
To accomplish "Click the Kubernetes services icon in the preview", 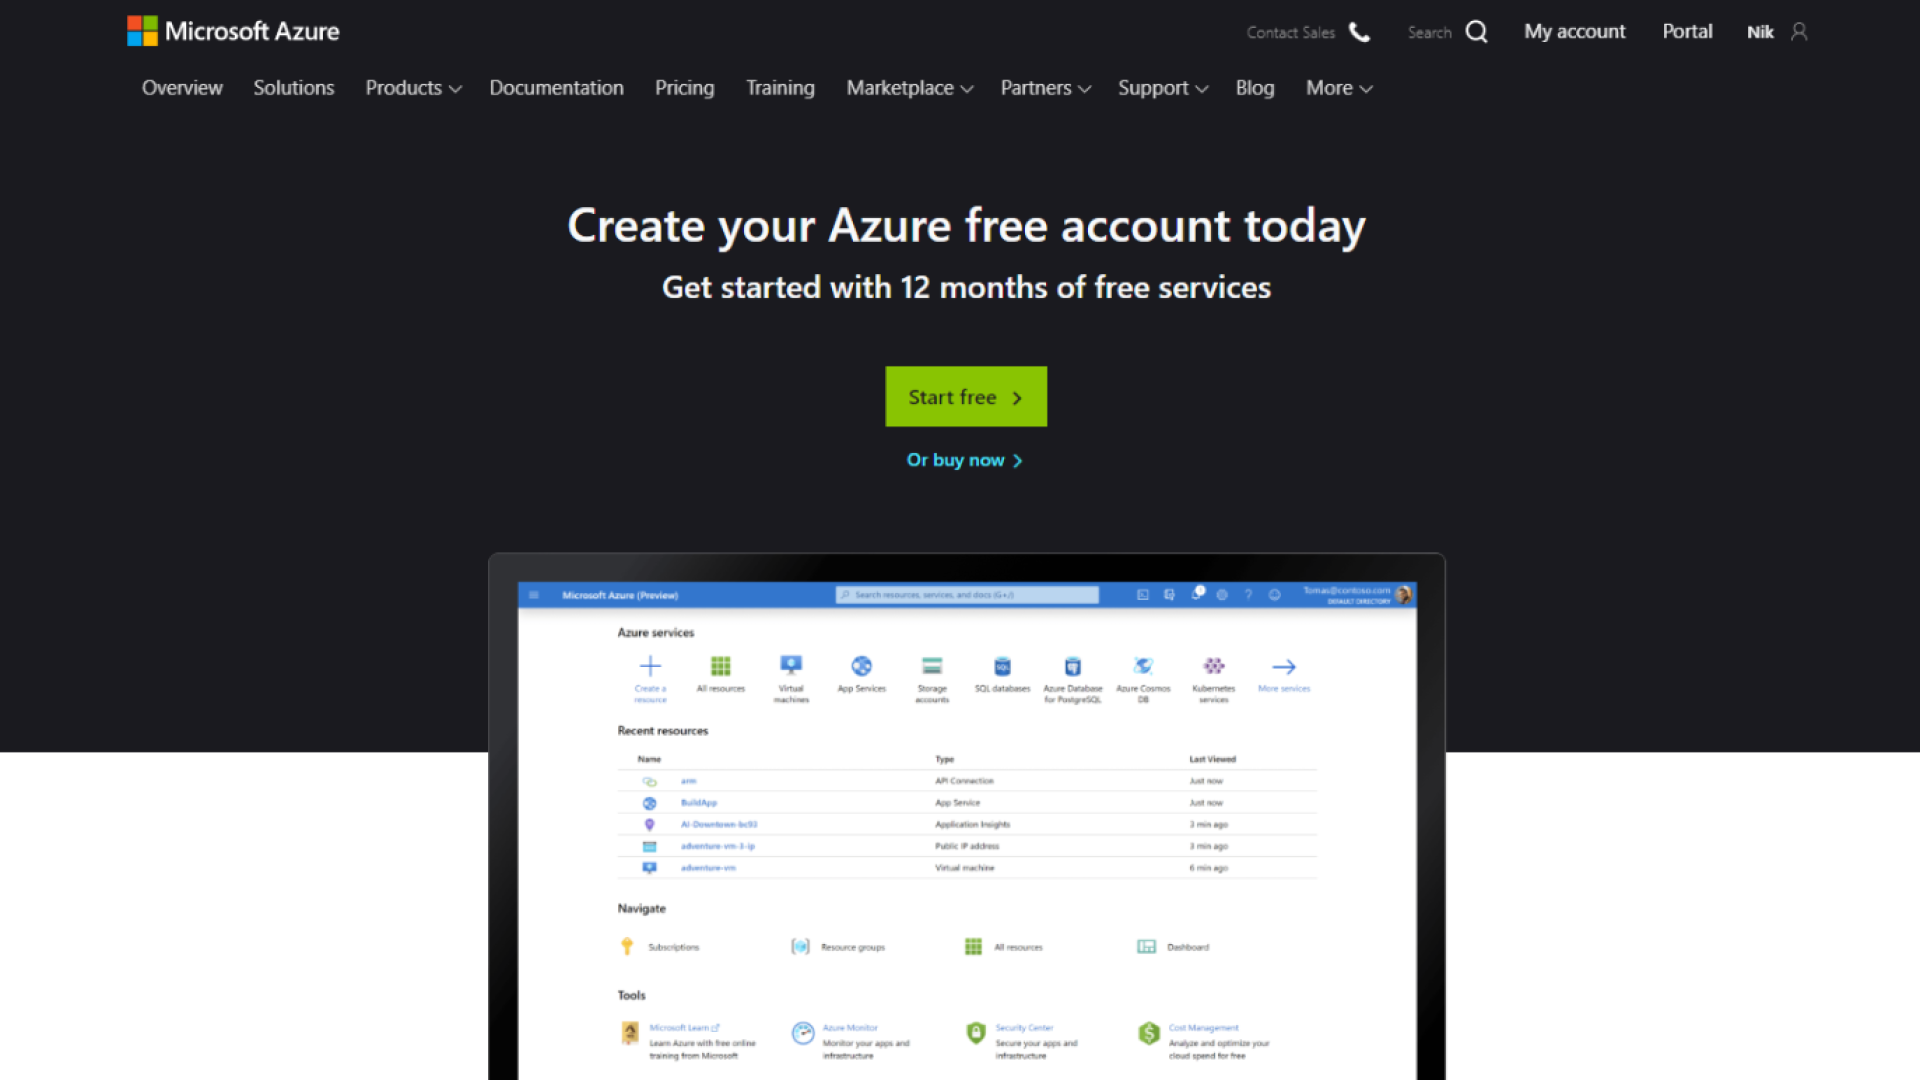I will (x=1213, y=666).
